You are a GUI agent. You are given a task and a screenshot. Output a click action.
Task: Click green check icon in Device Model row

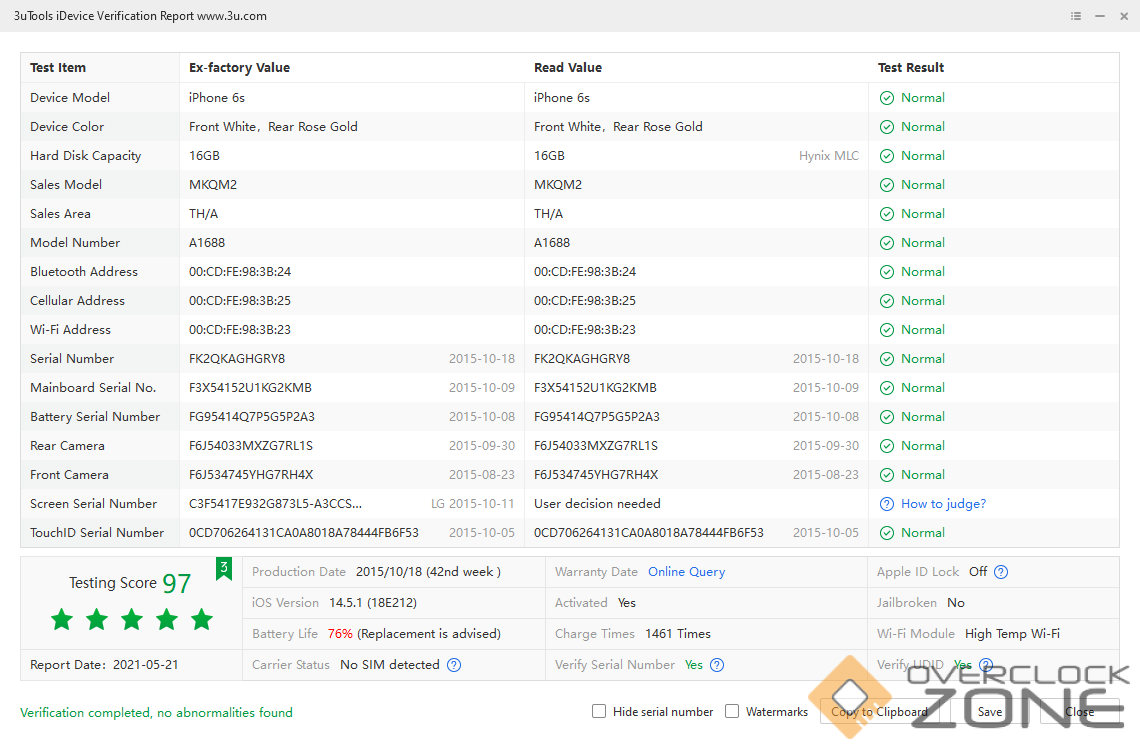[x=886, y=98]
